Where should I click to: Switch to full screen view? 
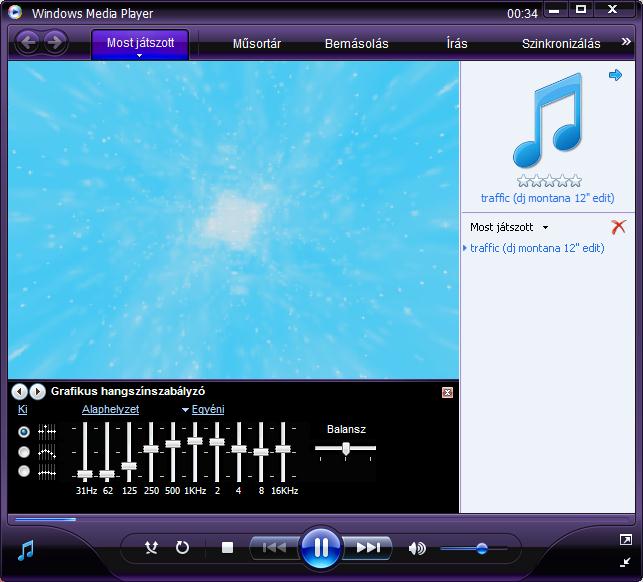[x=625, y=540]
